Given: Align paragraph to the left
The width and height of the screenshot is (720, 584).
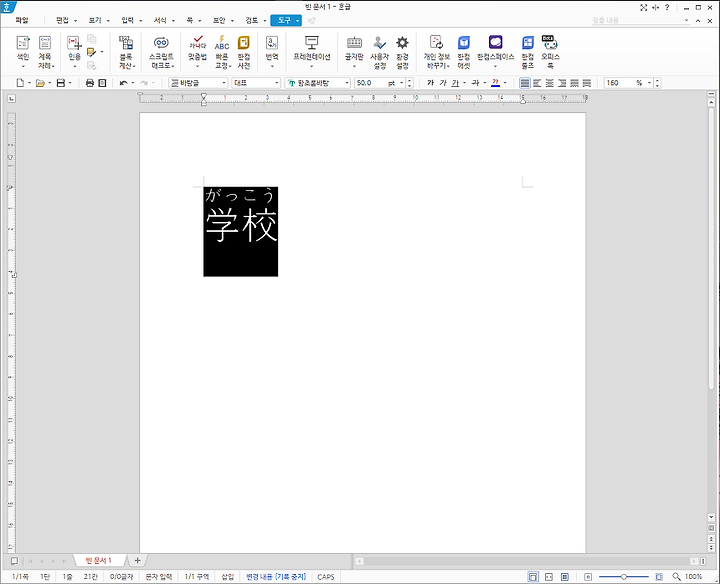Looking at the screenshot, I should tap(537, 83).
